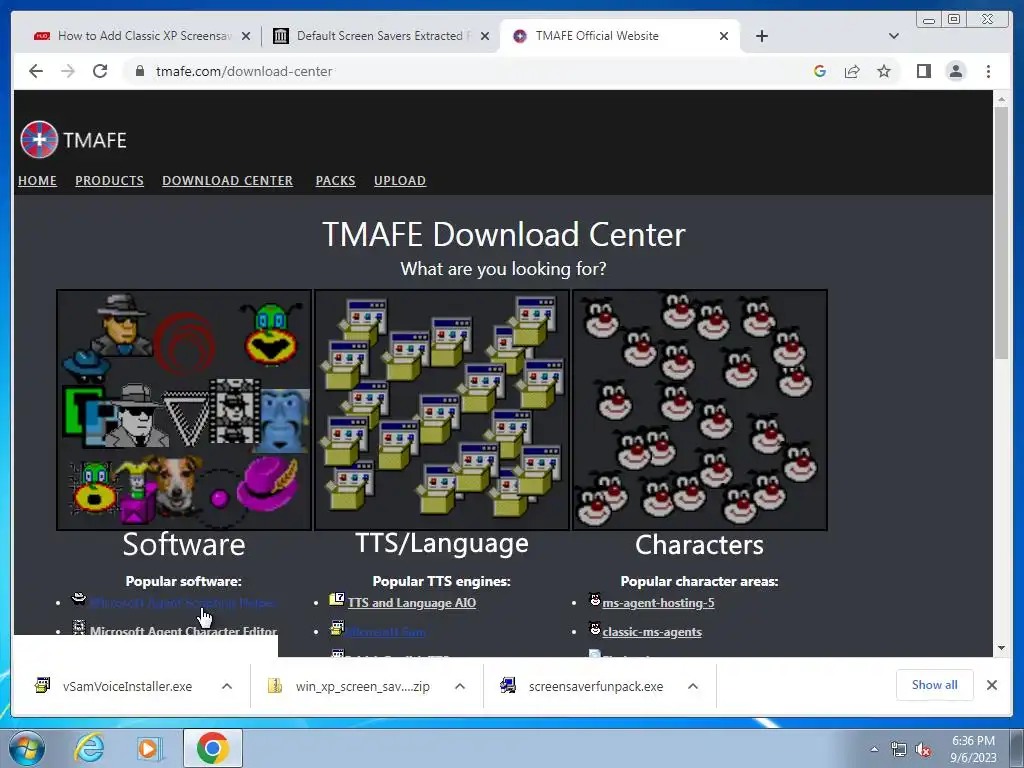Open a new browser tab

coord(761,36)
